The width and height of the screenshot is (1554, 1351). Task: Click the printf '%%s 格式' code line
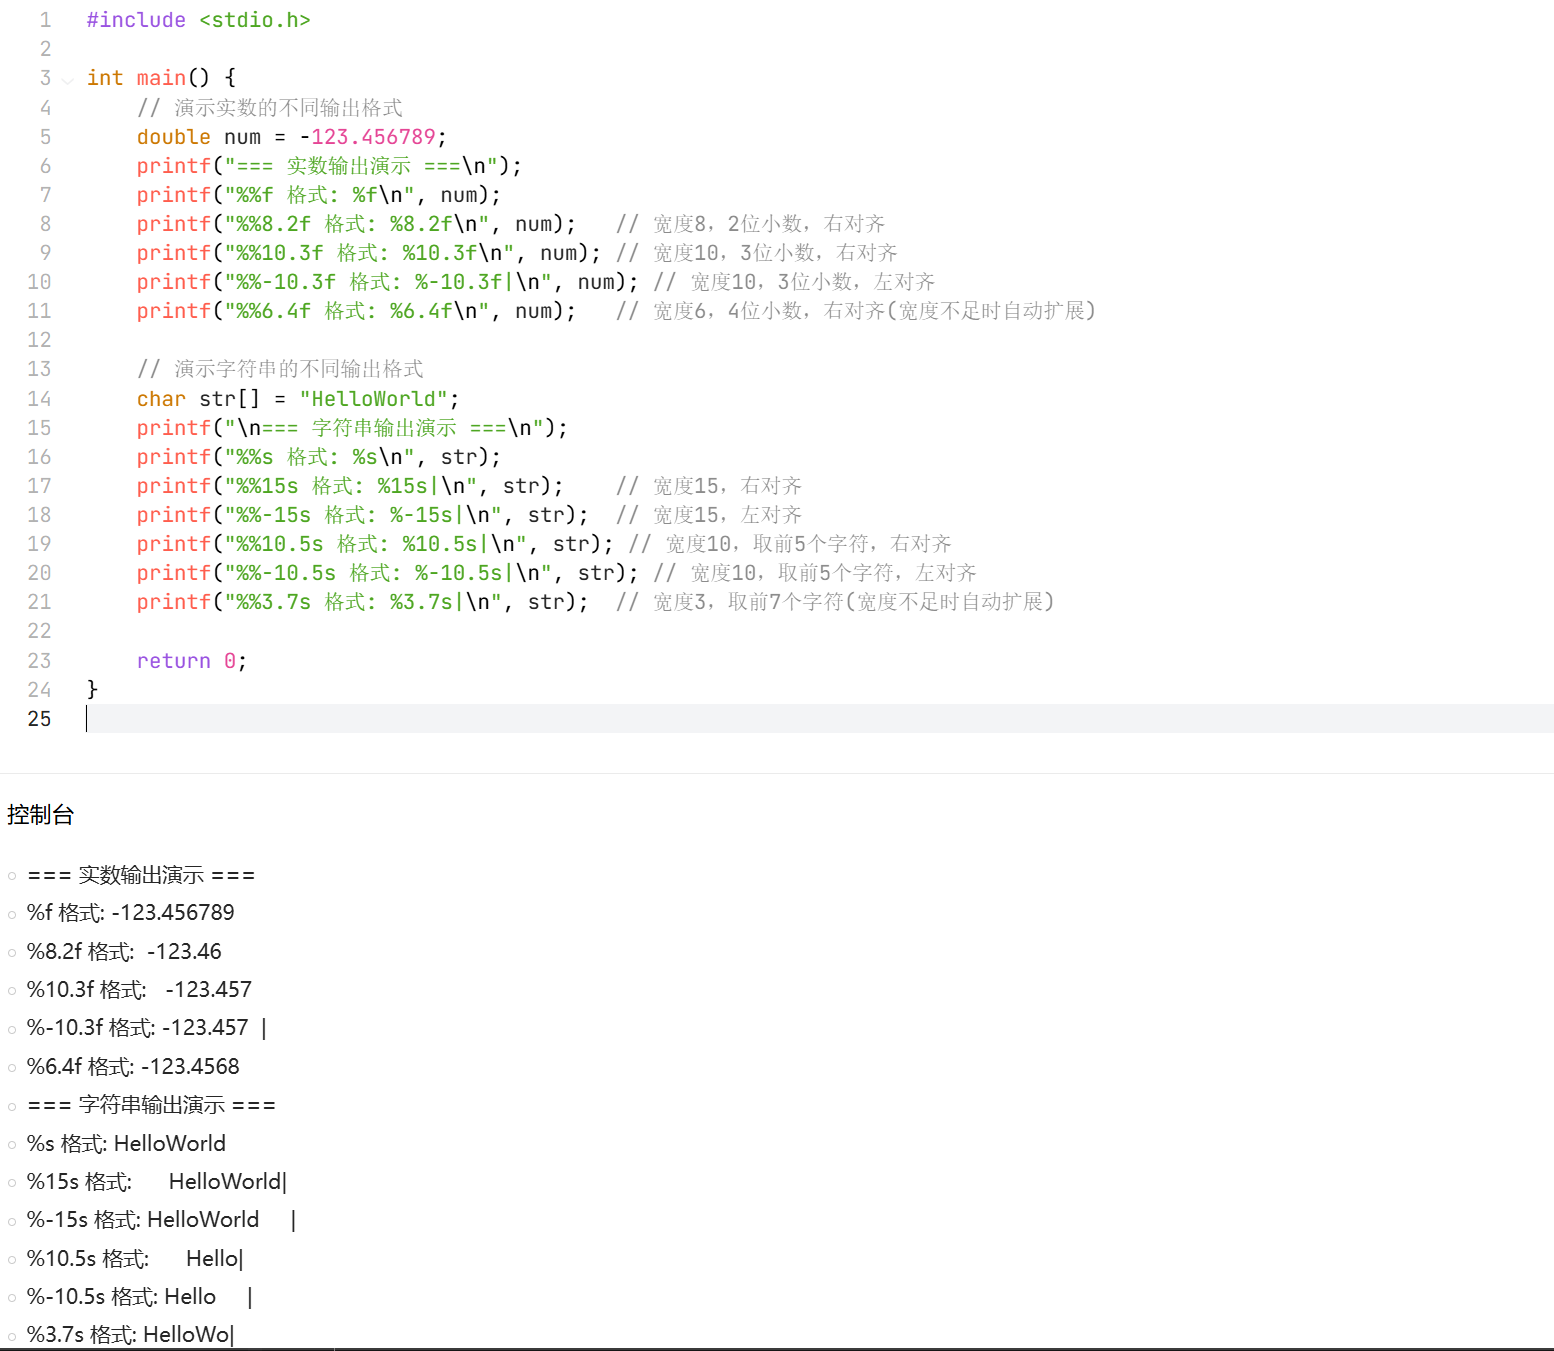(319, 457)
